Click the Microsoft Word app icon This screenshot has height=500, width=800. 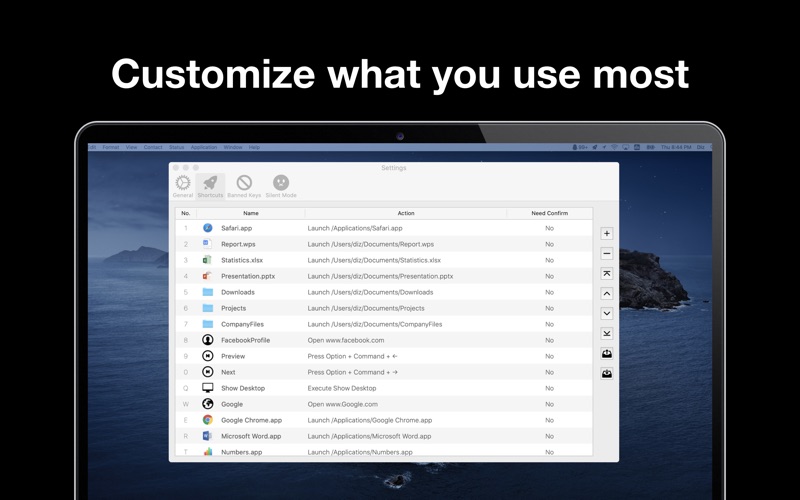pyautogui.click(x=208, y=436)
